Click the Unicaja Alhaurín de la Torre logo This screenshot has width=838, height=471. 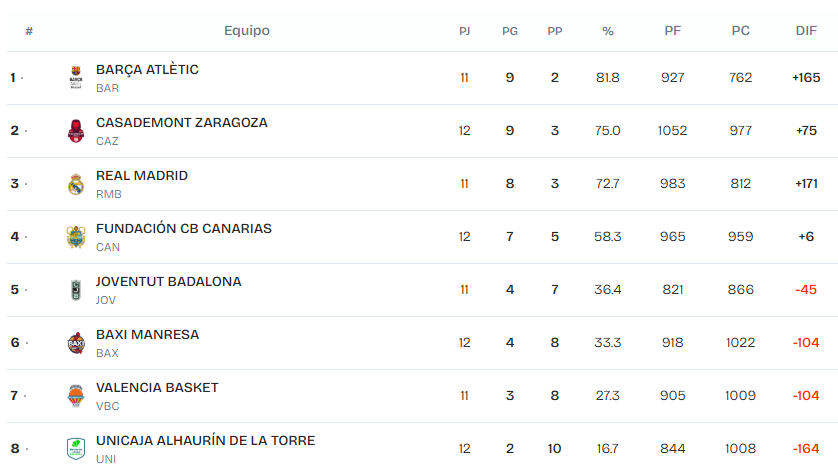click(x=76, y=449)
